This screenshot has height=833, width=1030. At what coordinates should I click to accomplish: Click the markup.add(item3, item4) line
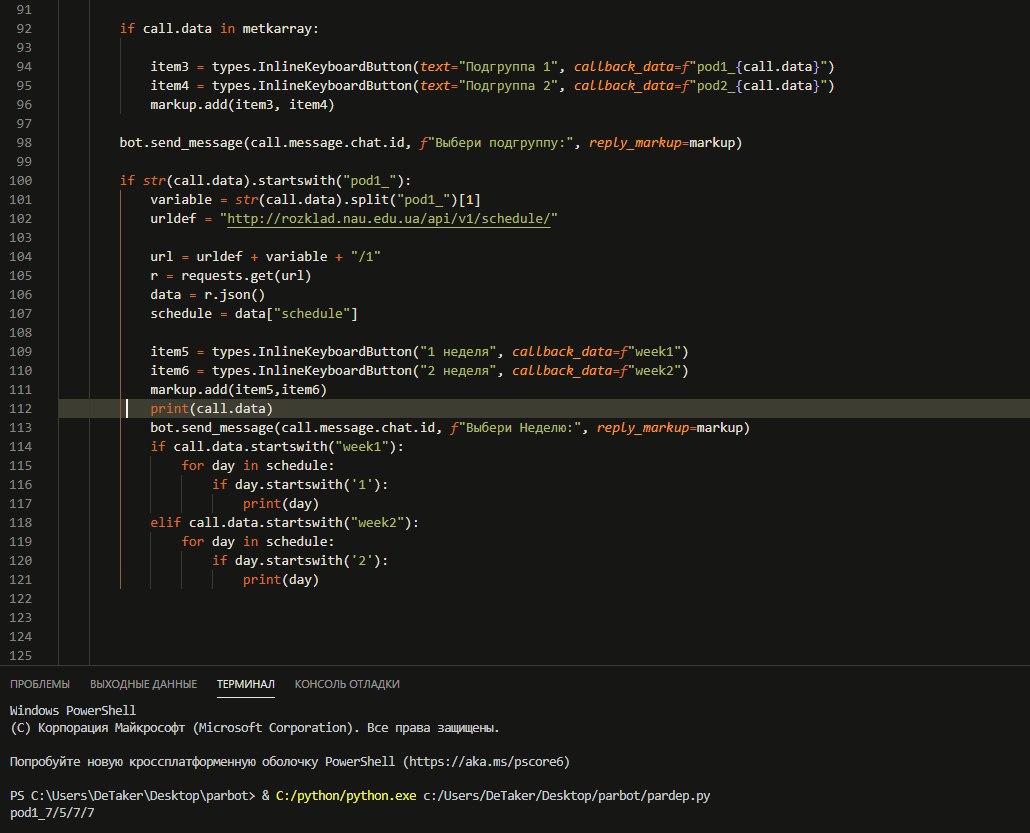click(242, 104)
